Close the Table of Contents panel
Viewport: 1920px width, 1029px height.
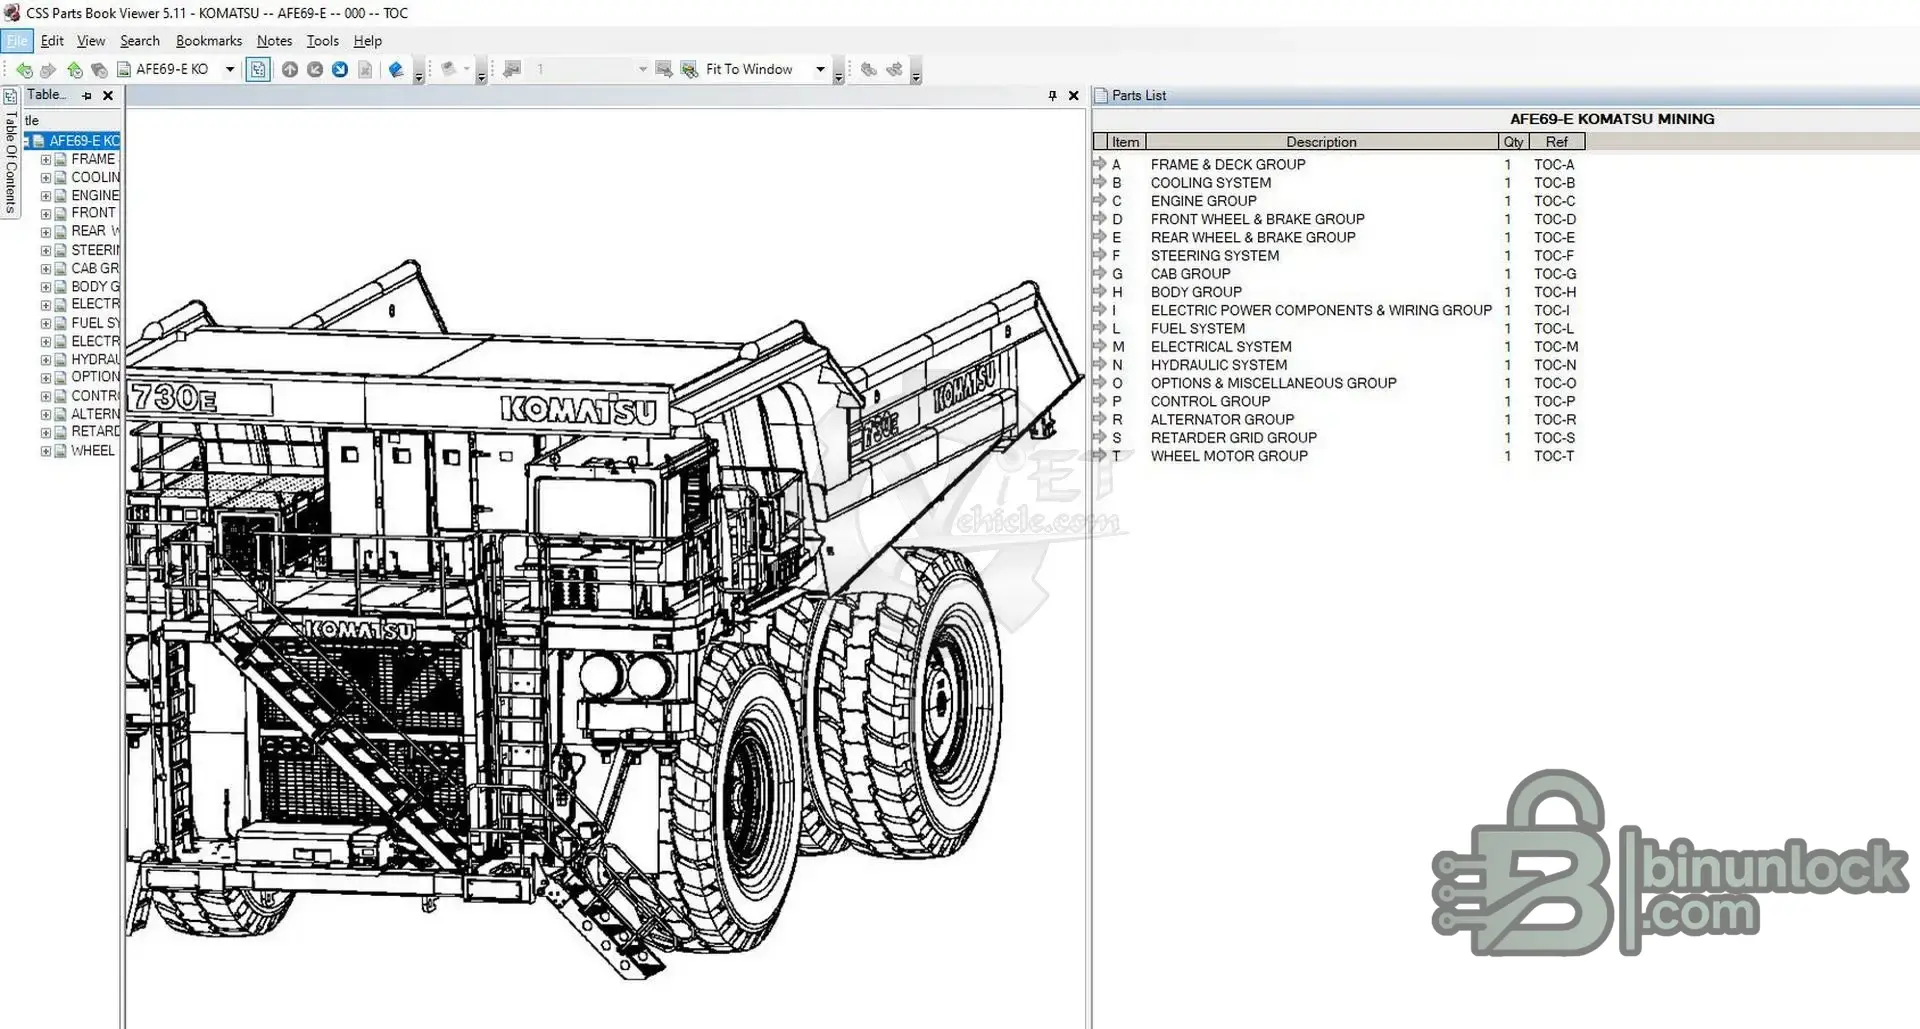108,96
